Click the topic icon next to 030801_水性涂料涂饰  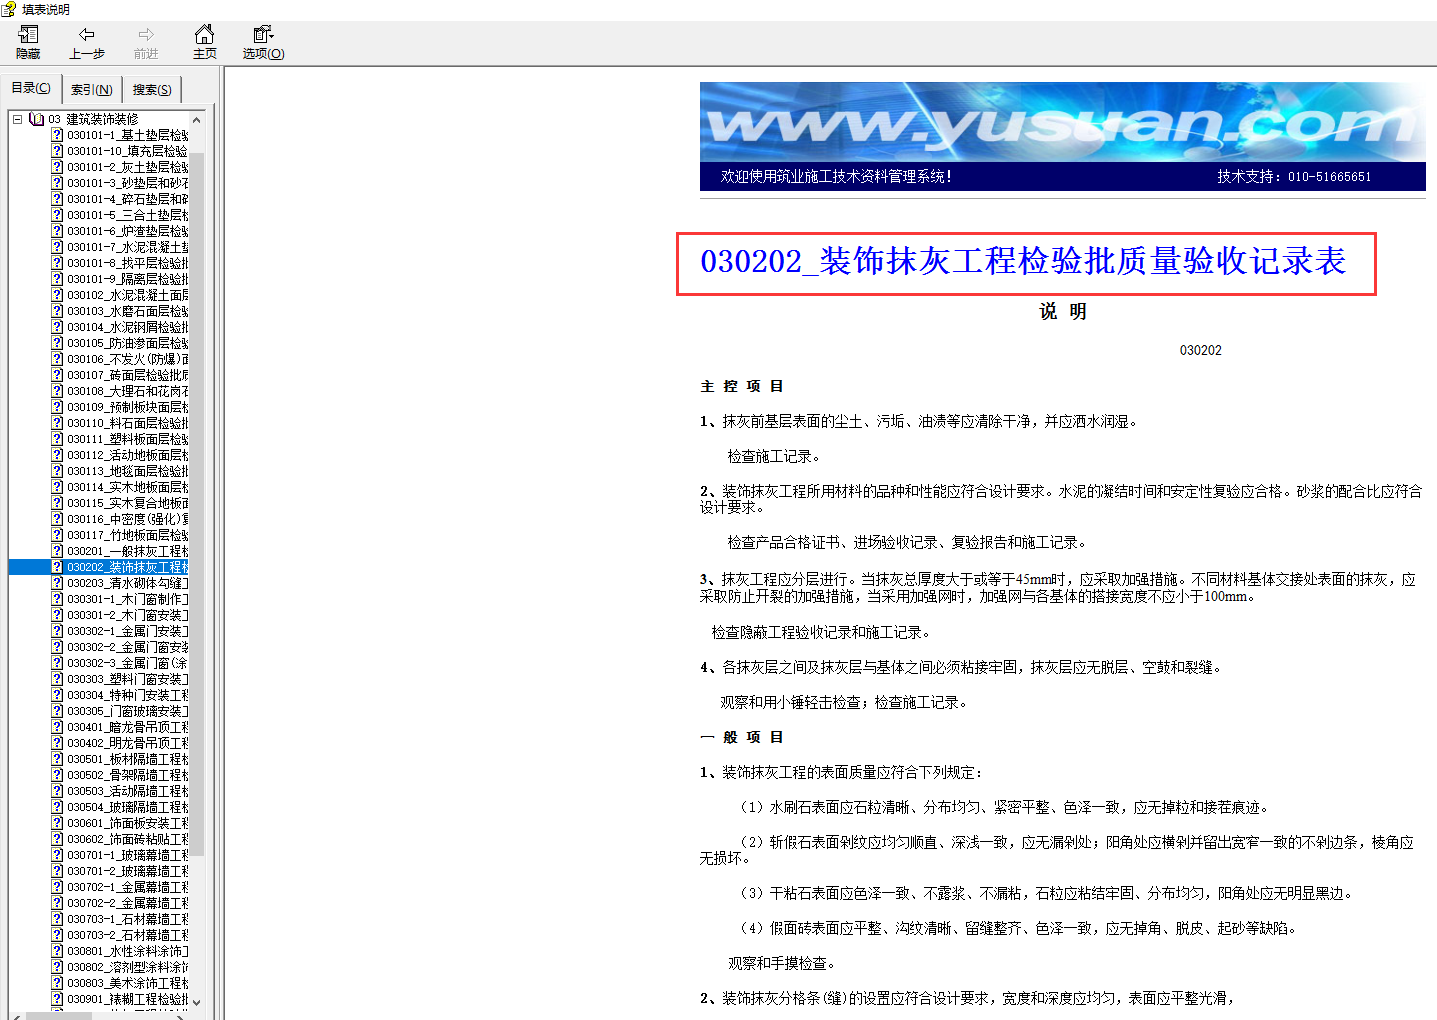coord(57,951)
